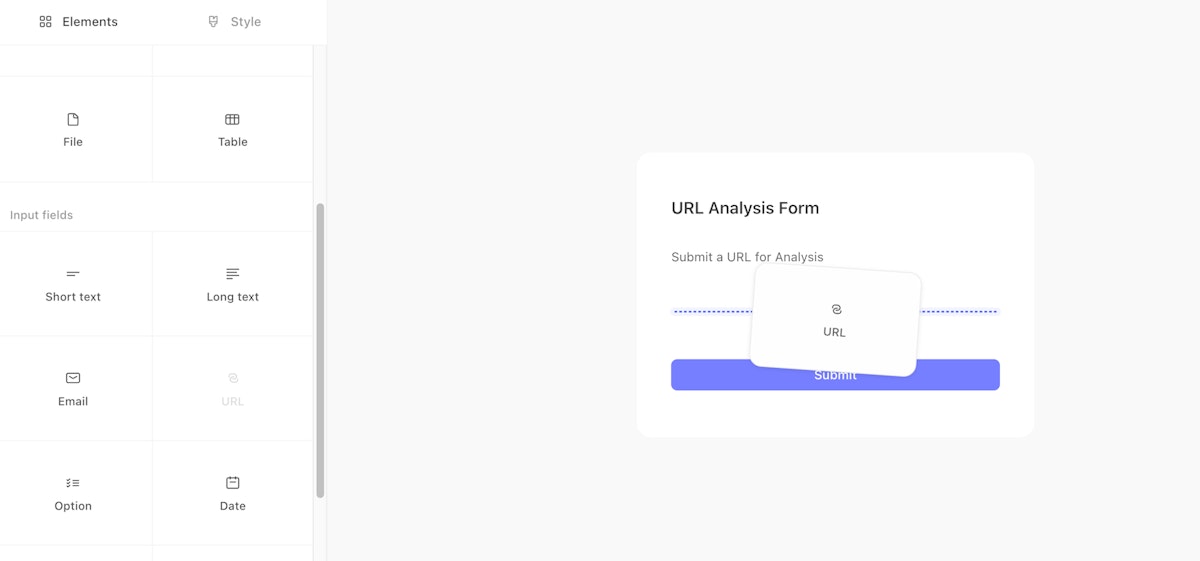This screenshot has height=561, width=1200.
Task: Click the brush icon beside Style
Action: pyautogui.click(x=213, y=22)
